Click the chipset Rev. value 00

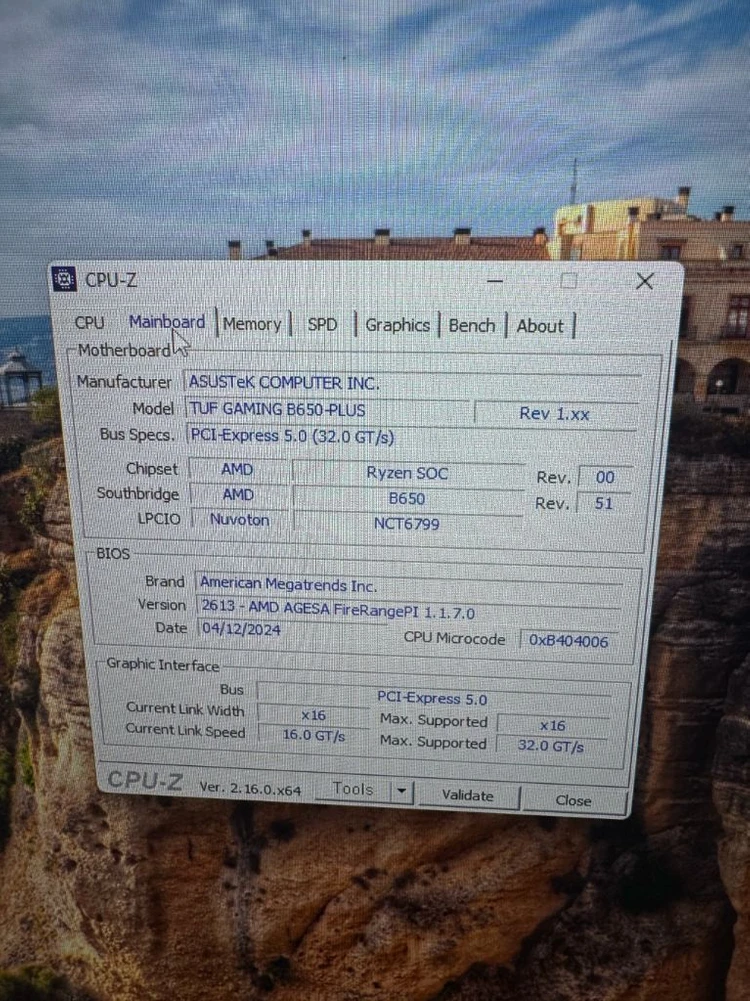point(604,477)
